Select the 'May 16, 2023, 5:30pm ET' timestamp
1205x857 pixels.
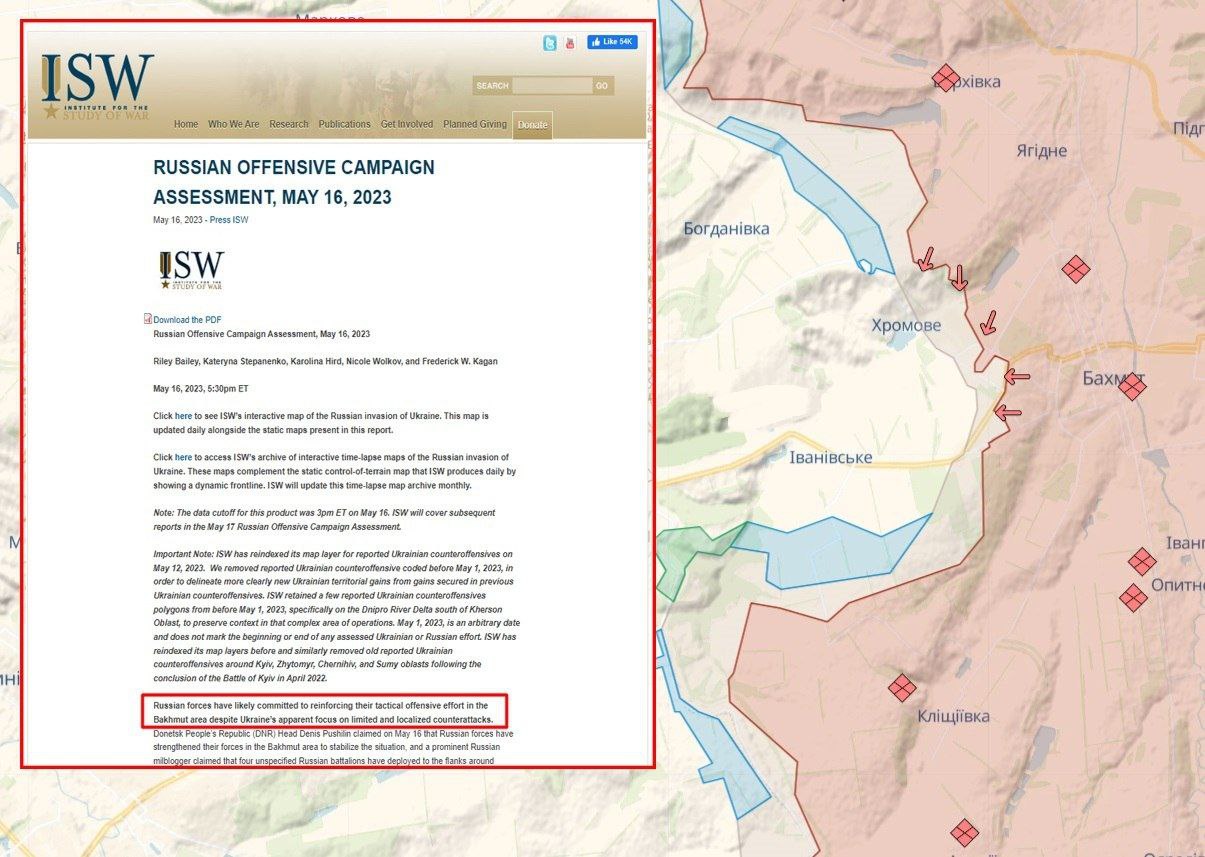pyautogui.click(x=201, y=388)
